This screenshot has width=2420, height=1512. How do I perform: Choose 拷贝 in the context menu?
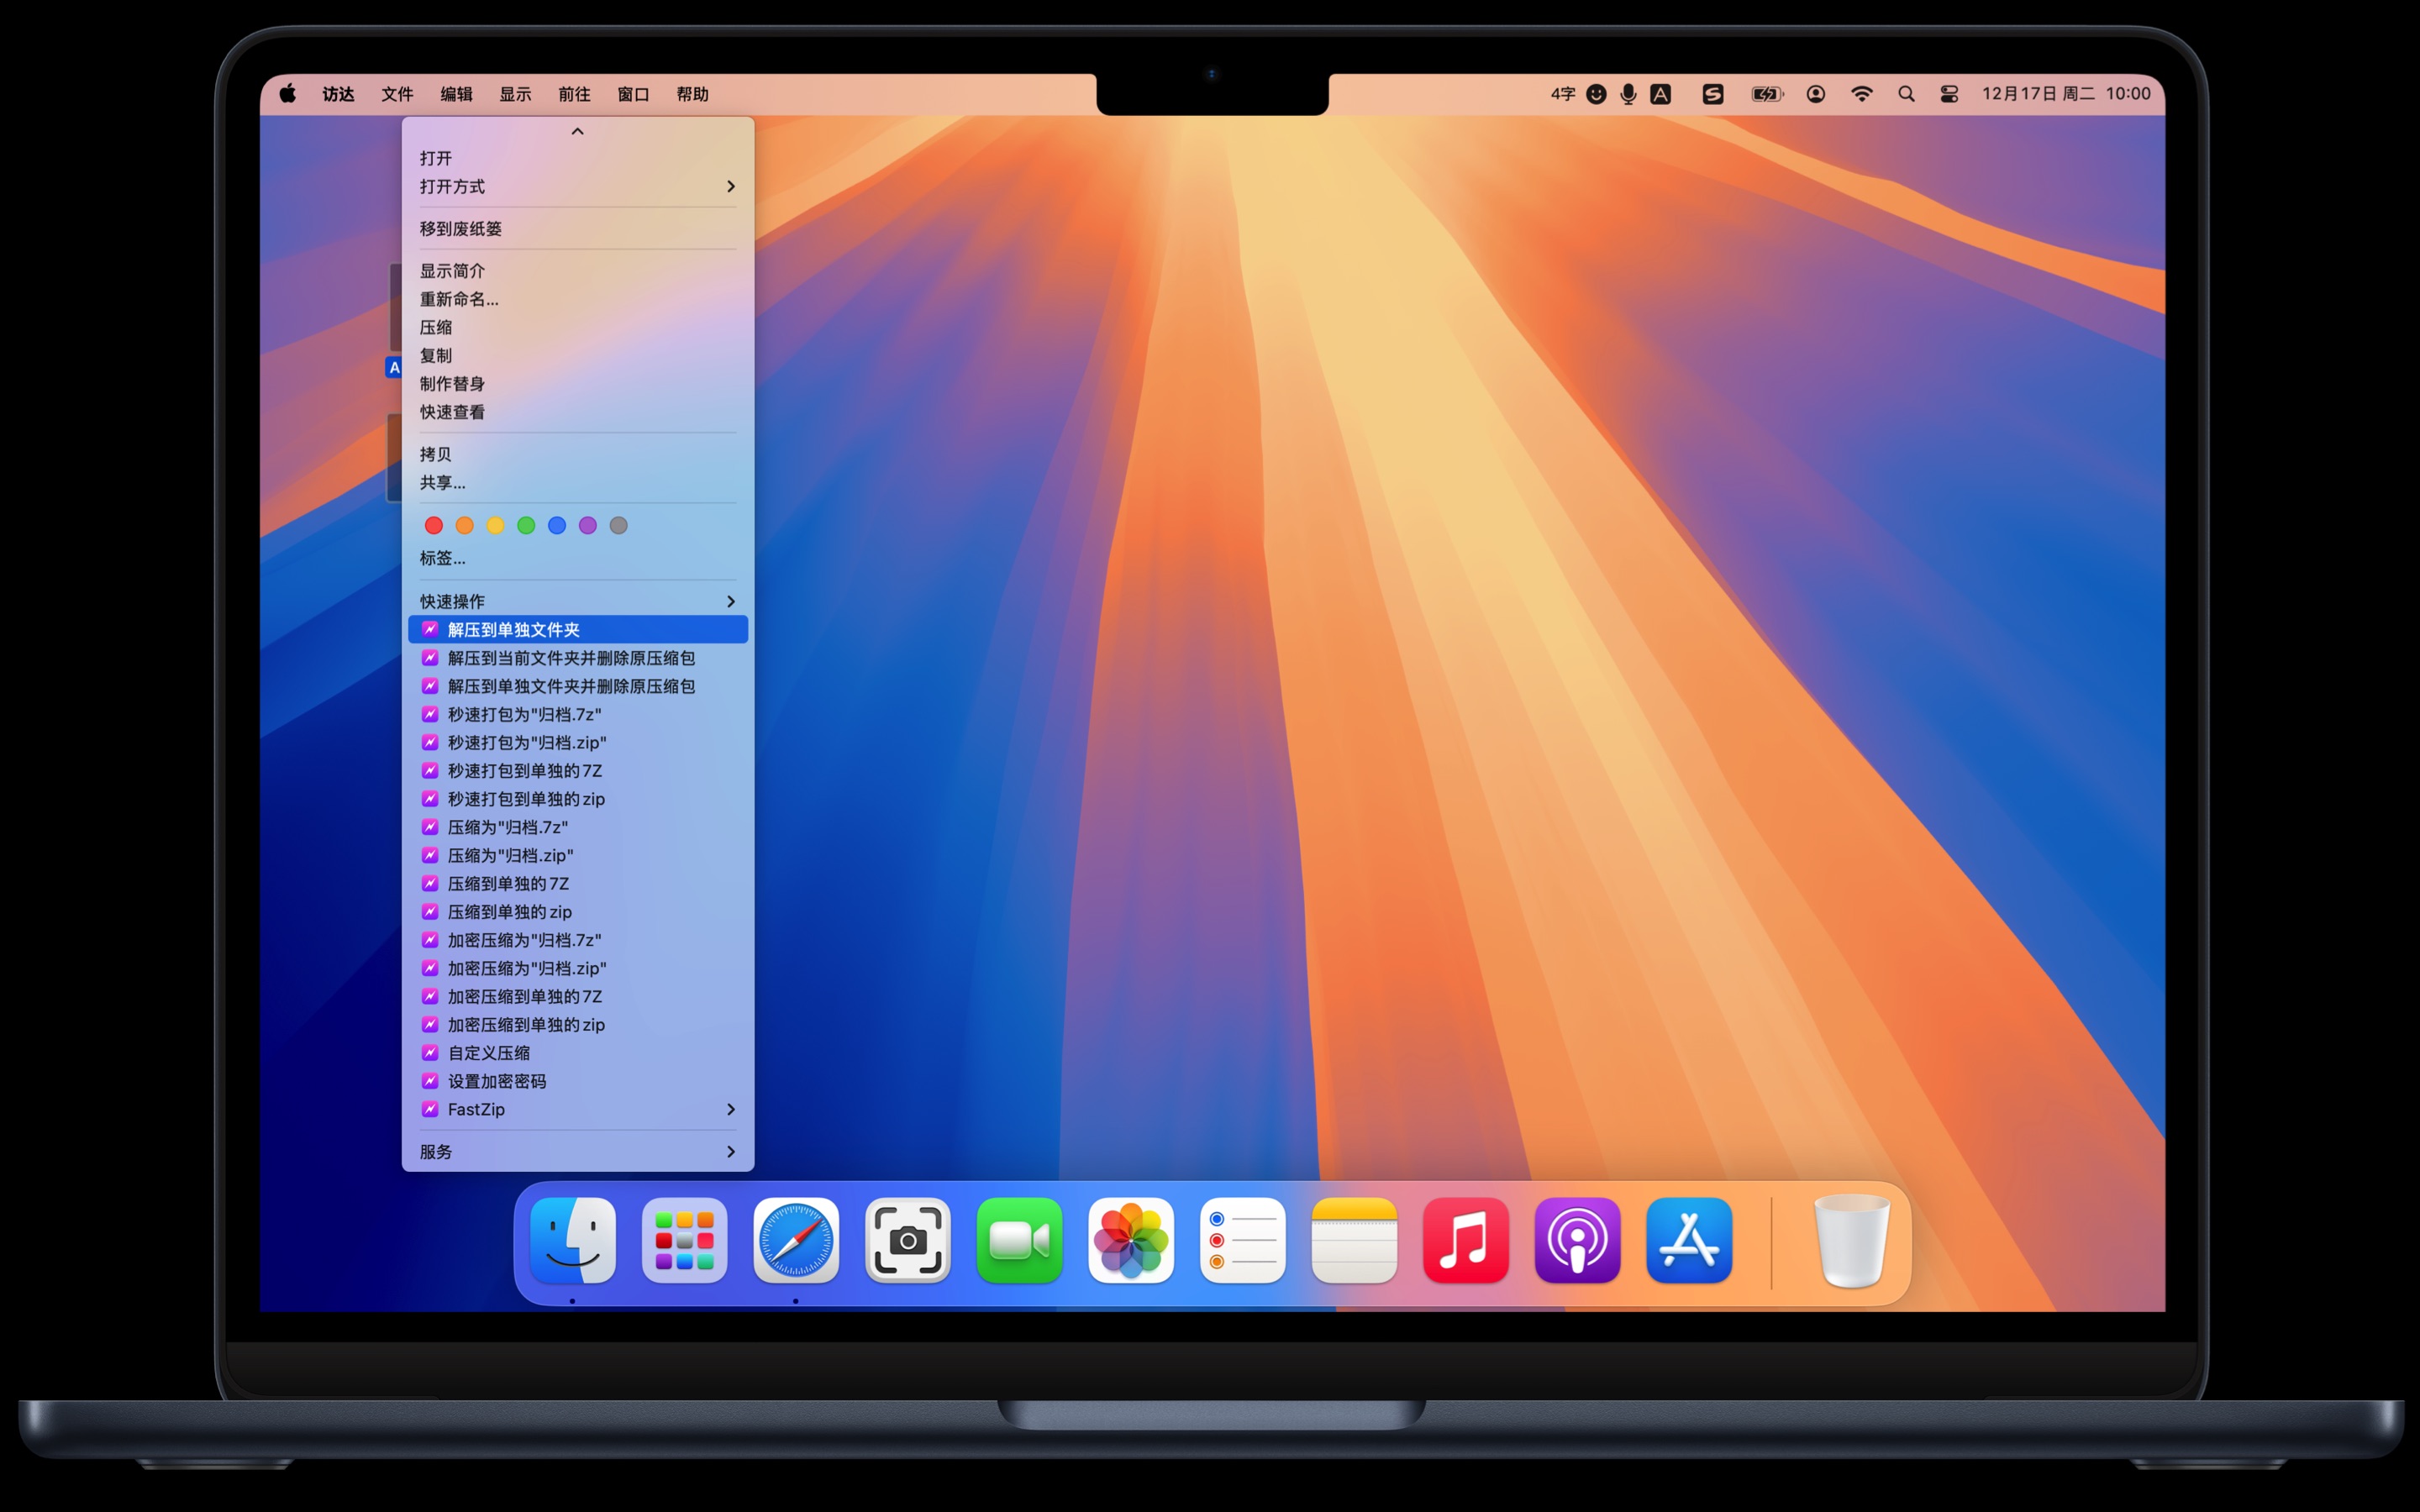(x=578, y=454)
